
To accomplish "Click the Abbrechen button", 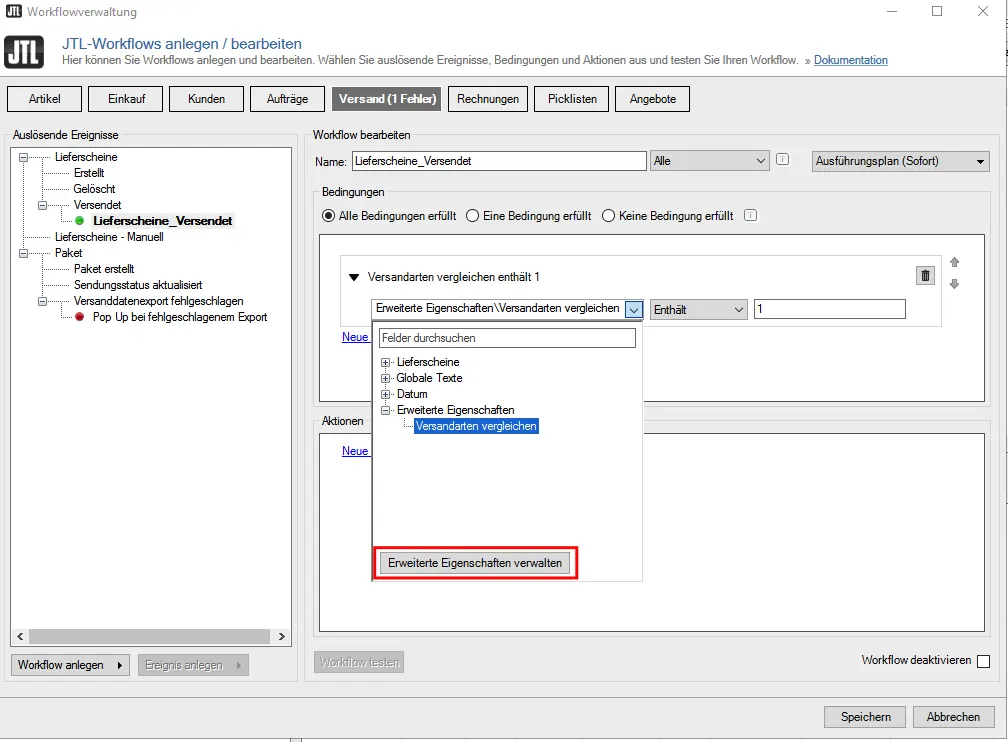I will [953, 717].
